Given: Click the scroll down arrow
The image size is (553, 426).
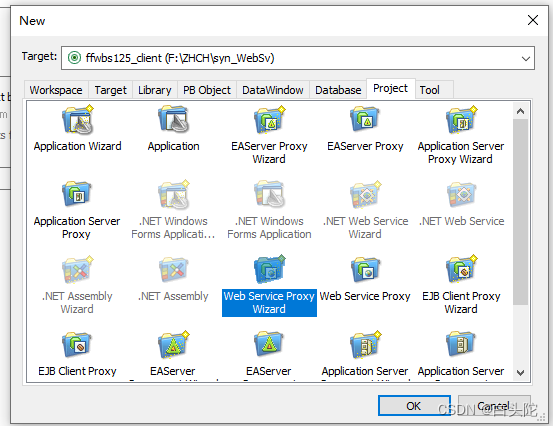Looking at the screenshot, I should tap(520, 372).
